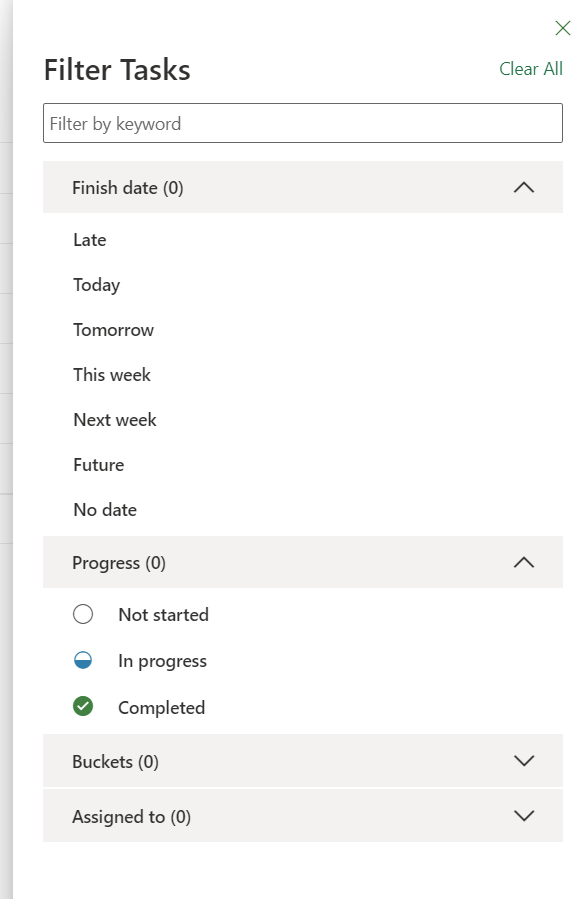Select the This week filter option
Screen dimensions: 587x899
click(112, 375)
